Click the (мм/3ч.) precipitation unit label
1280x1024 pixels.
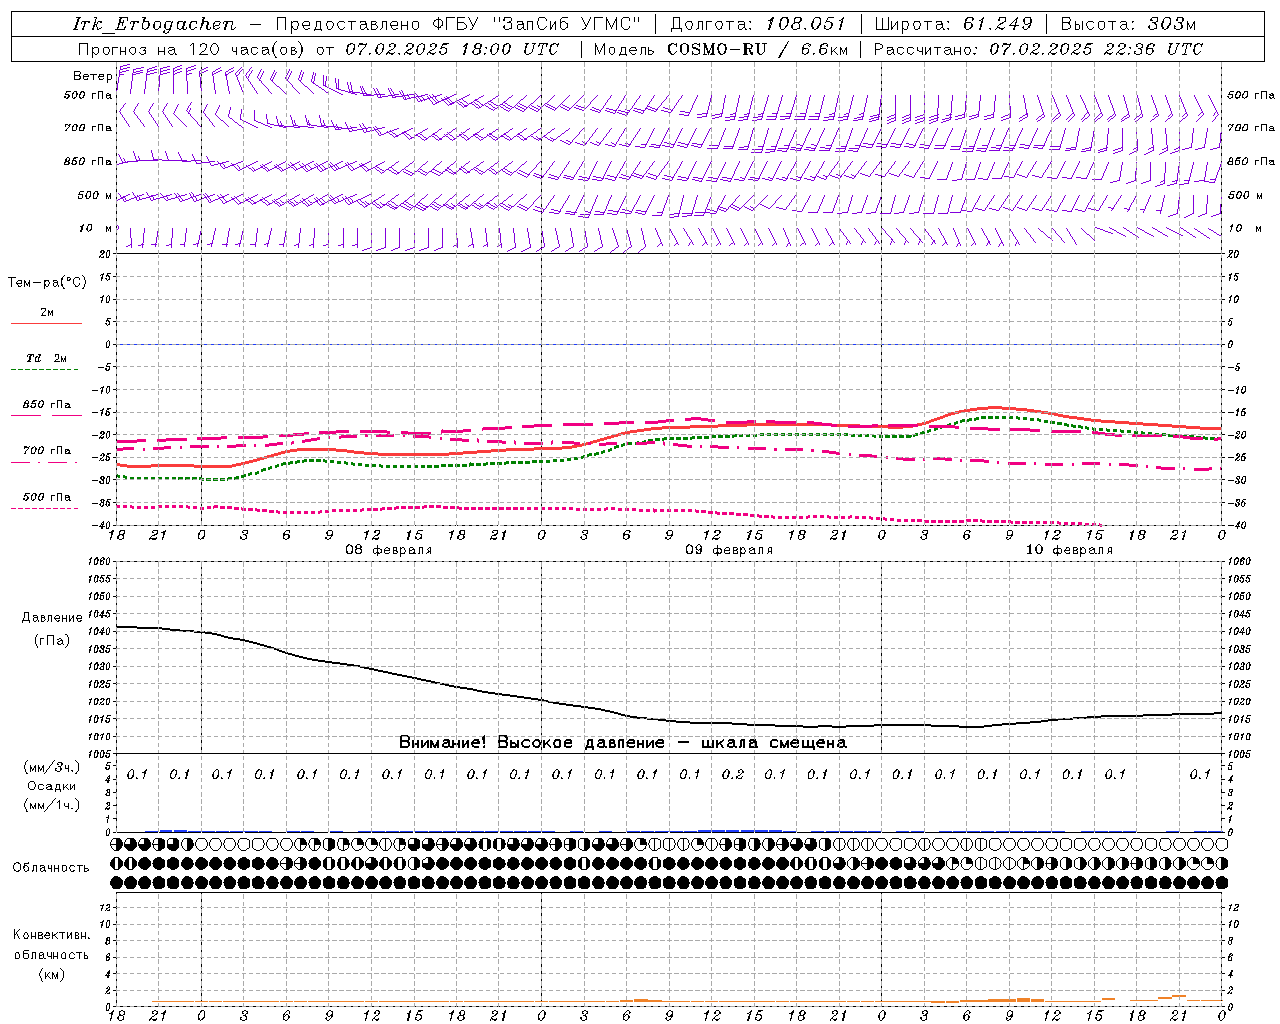pos(52,767)
